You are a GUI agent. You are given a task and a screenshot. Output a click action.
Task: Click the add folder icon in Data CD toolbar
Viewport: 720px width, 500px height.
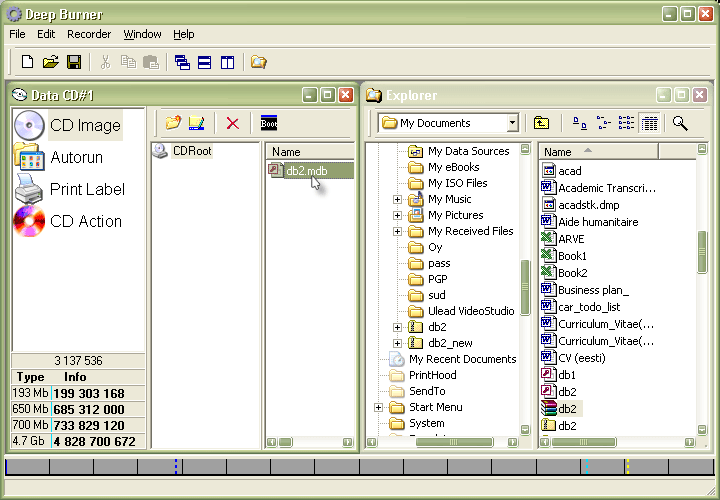(x=173, y=123)
